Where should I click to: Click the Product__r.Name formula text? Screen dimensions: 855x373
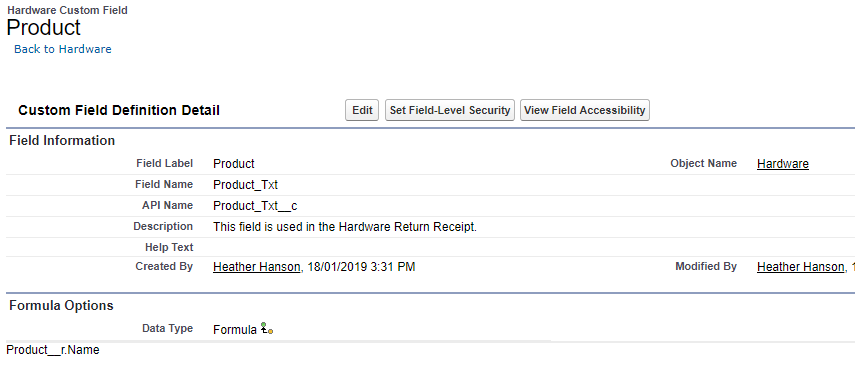pyautogui.click(x=53, y=350)
